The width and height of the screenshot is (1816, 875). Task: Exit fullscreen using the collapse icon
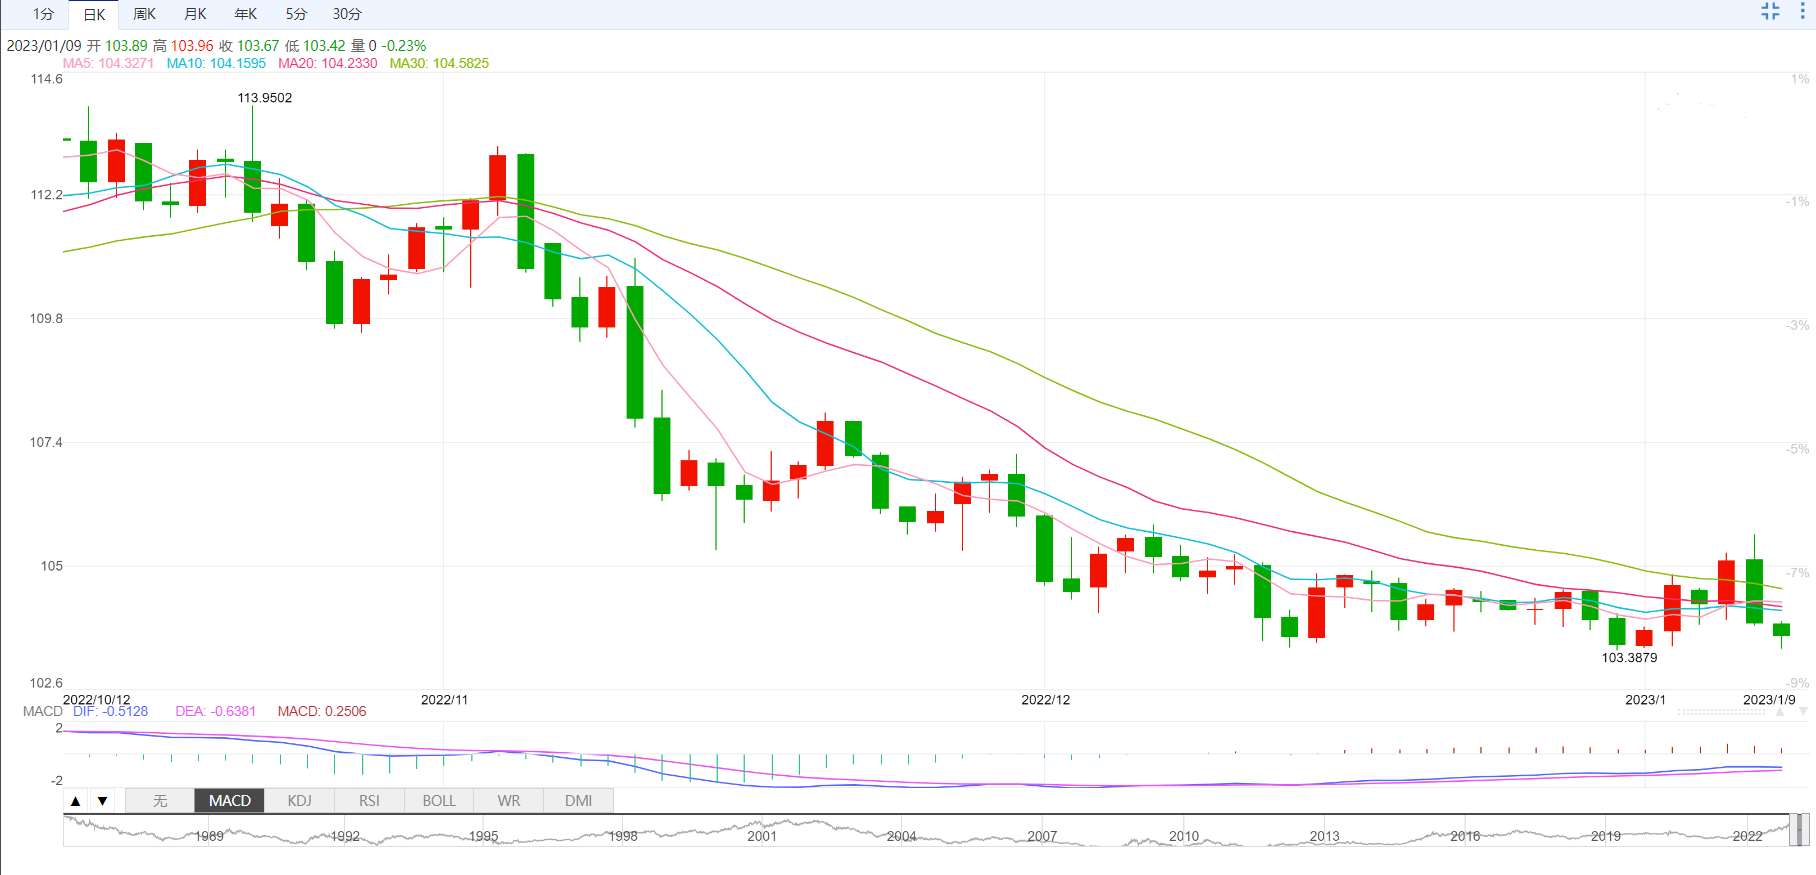point(1770,11)
